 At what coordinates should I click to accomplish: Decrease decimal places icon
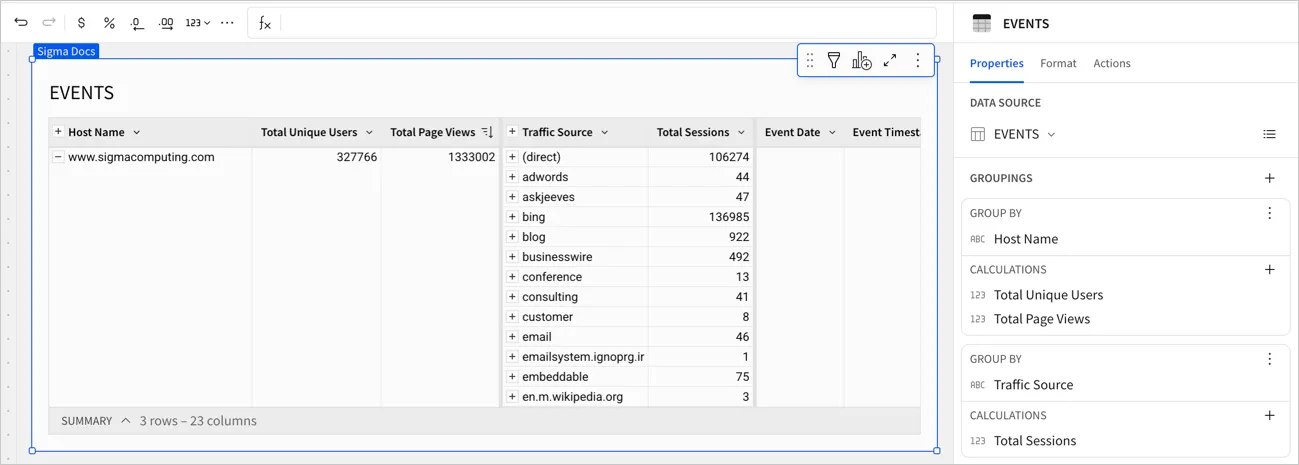137,23
